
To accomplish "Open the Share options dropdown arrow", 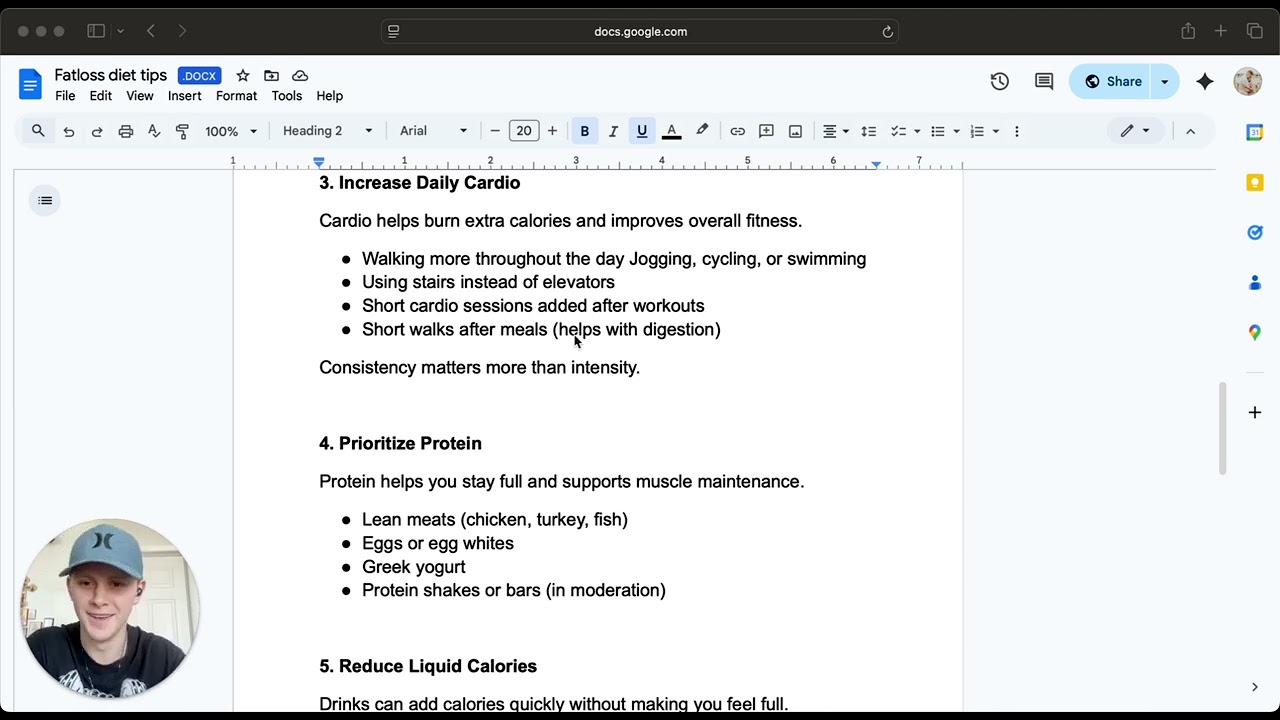I will 1164,82.
